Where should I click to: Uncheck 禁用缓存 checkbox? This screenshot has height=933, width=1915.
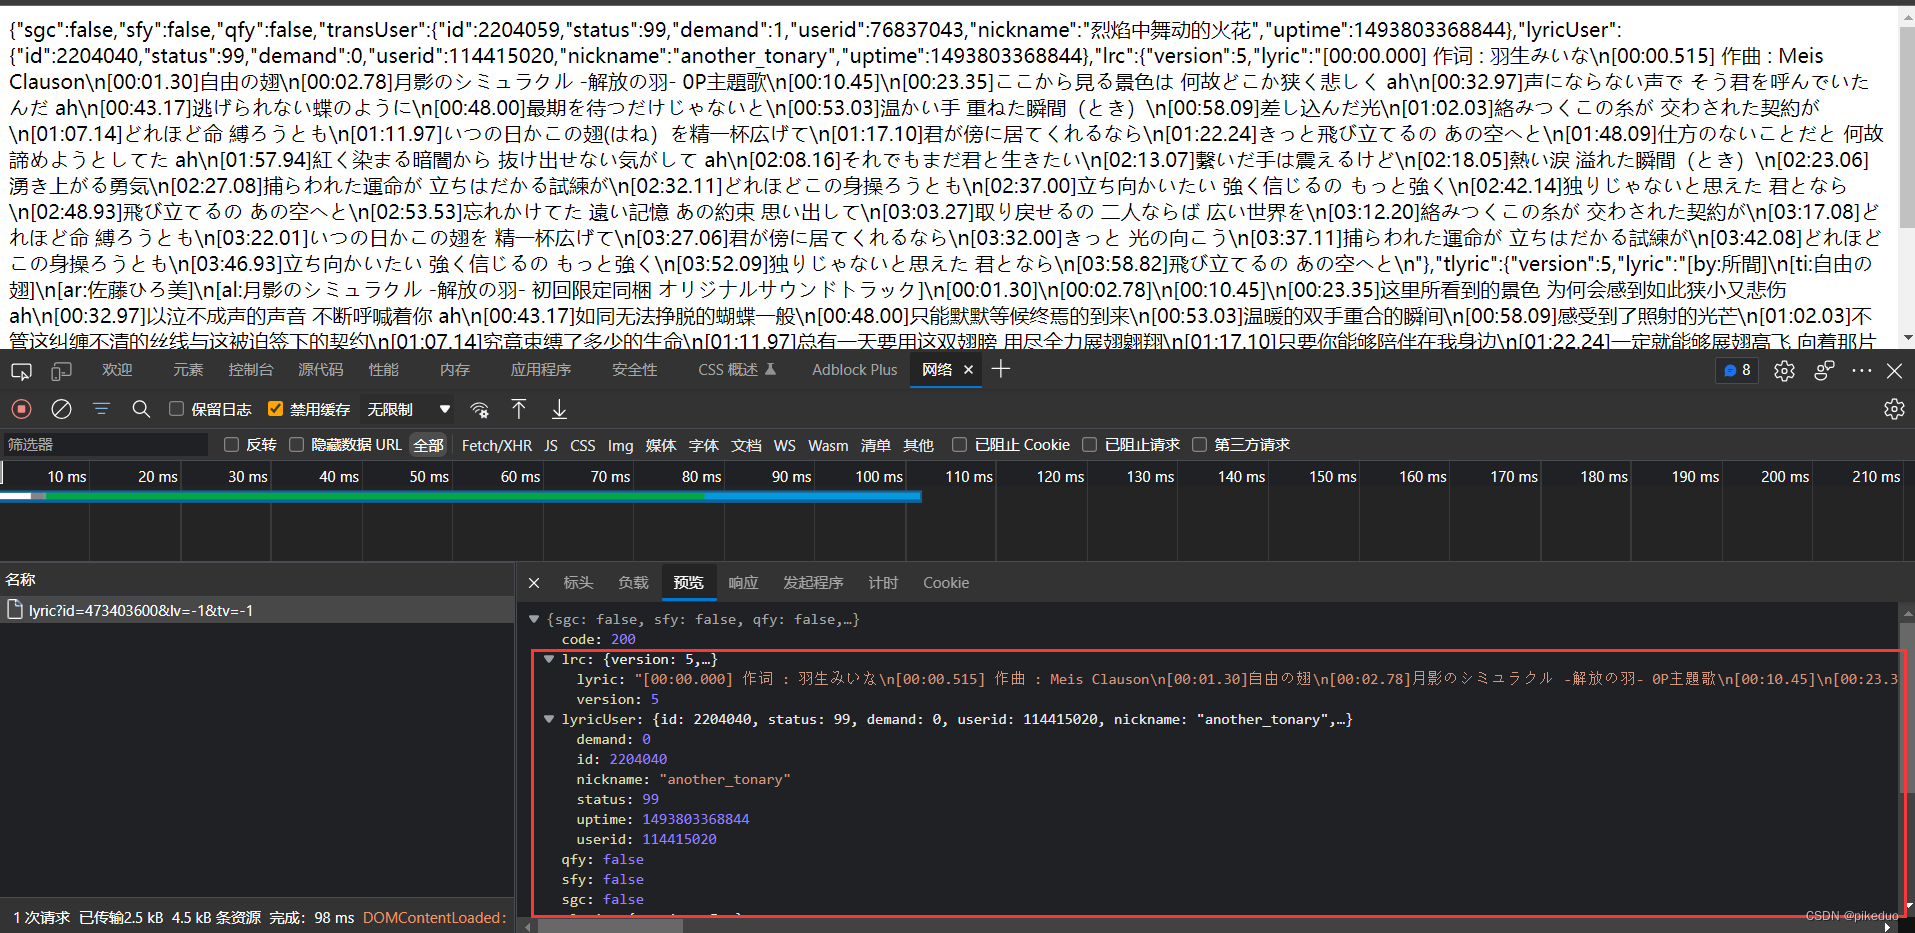point(275,409)
